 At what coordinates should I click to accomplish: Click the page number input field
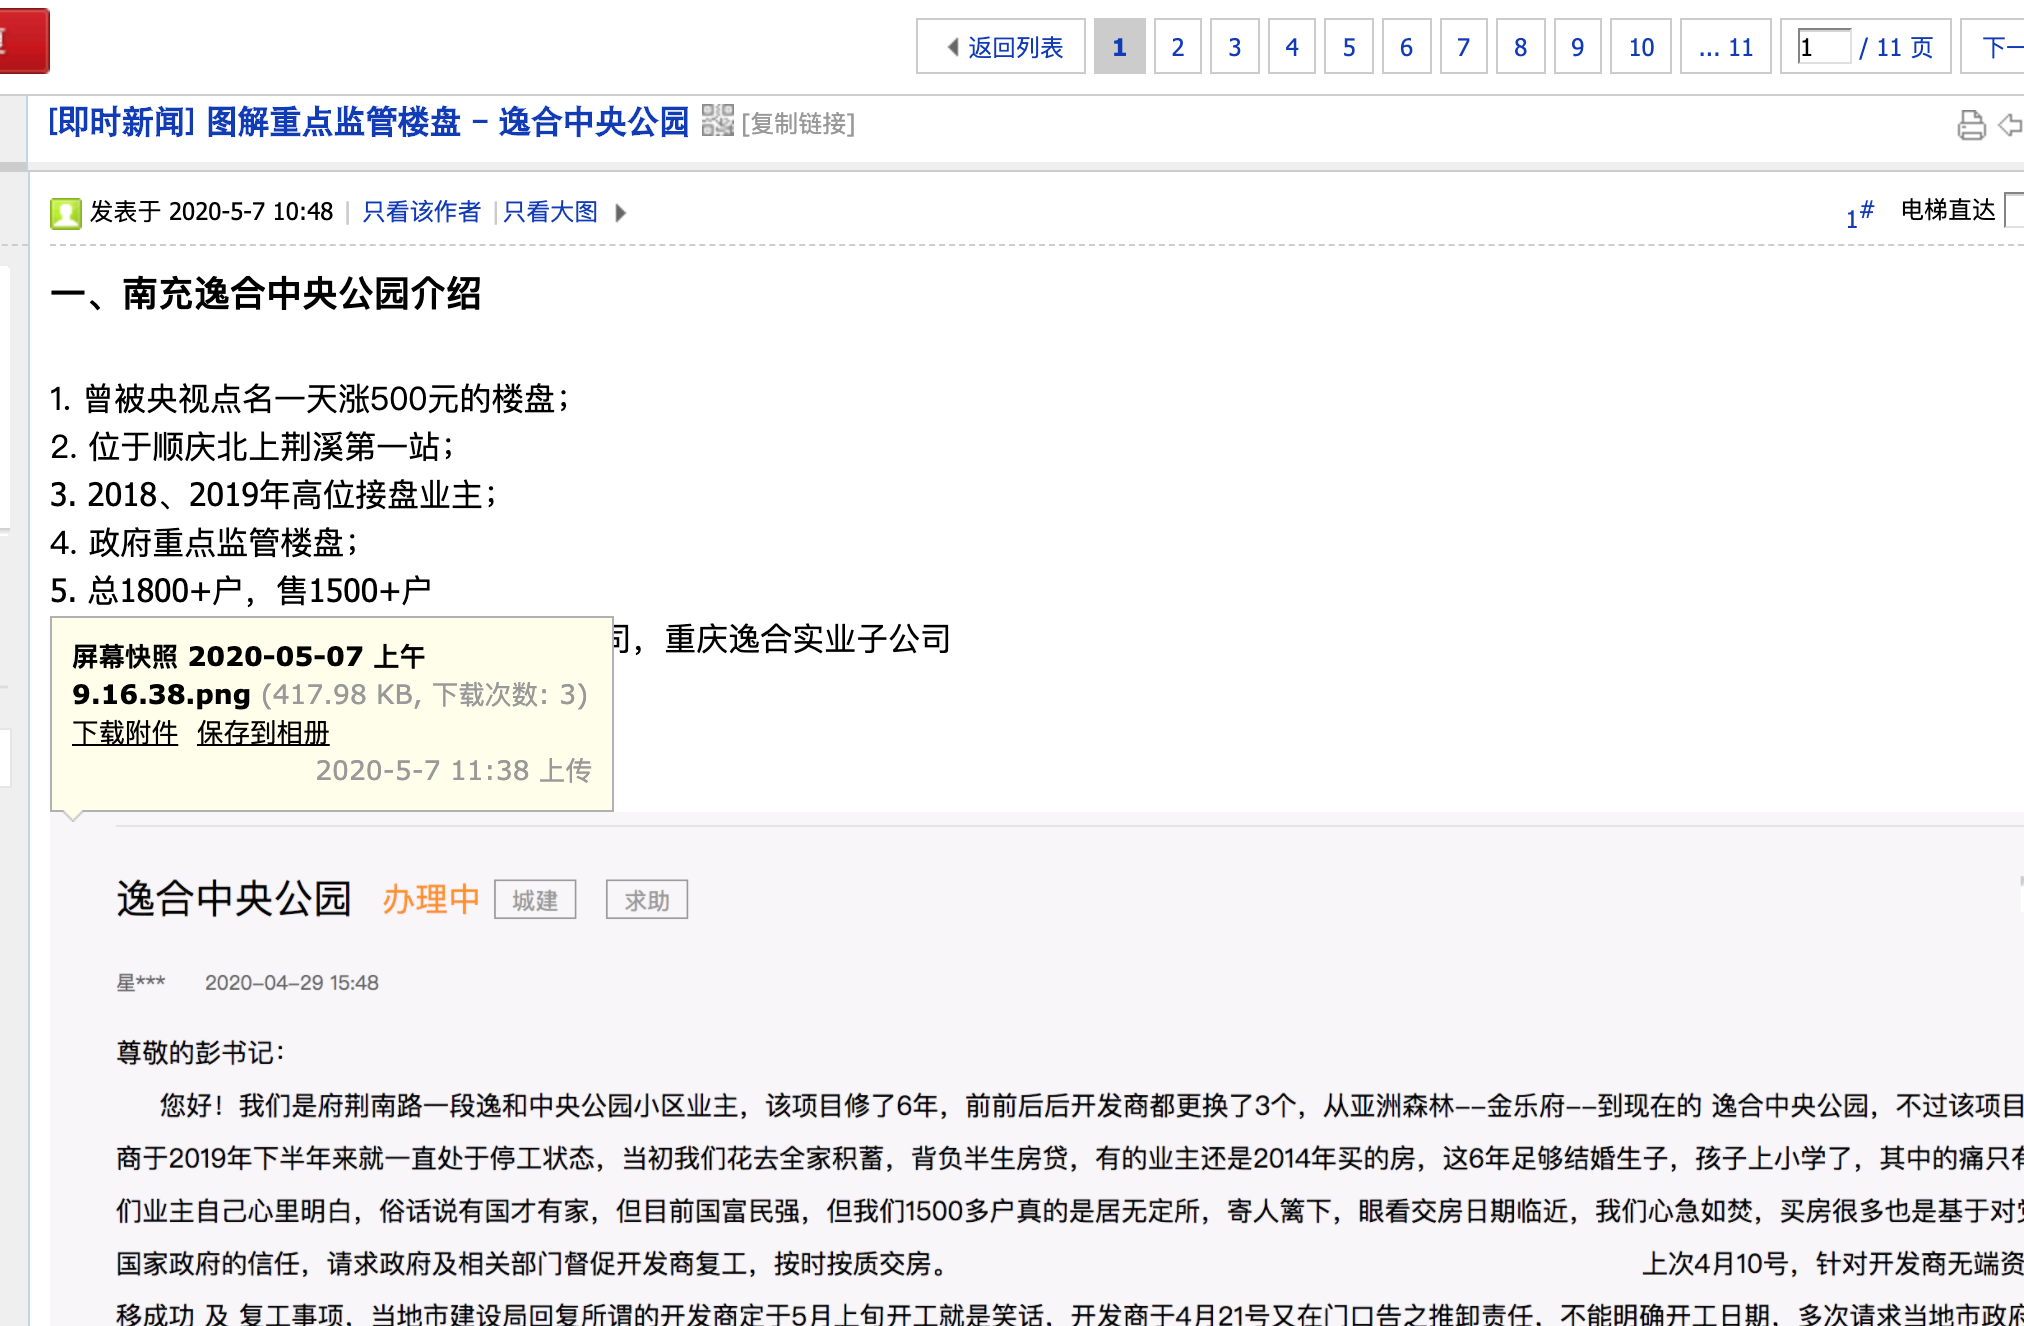pos(1823,47)
